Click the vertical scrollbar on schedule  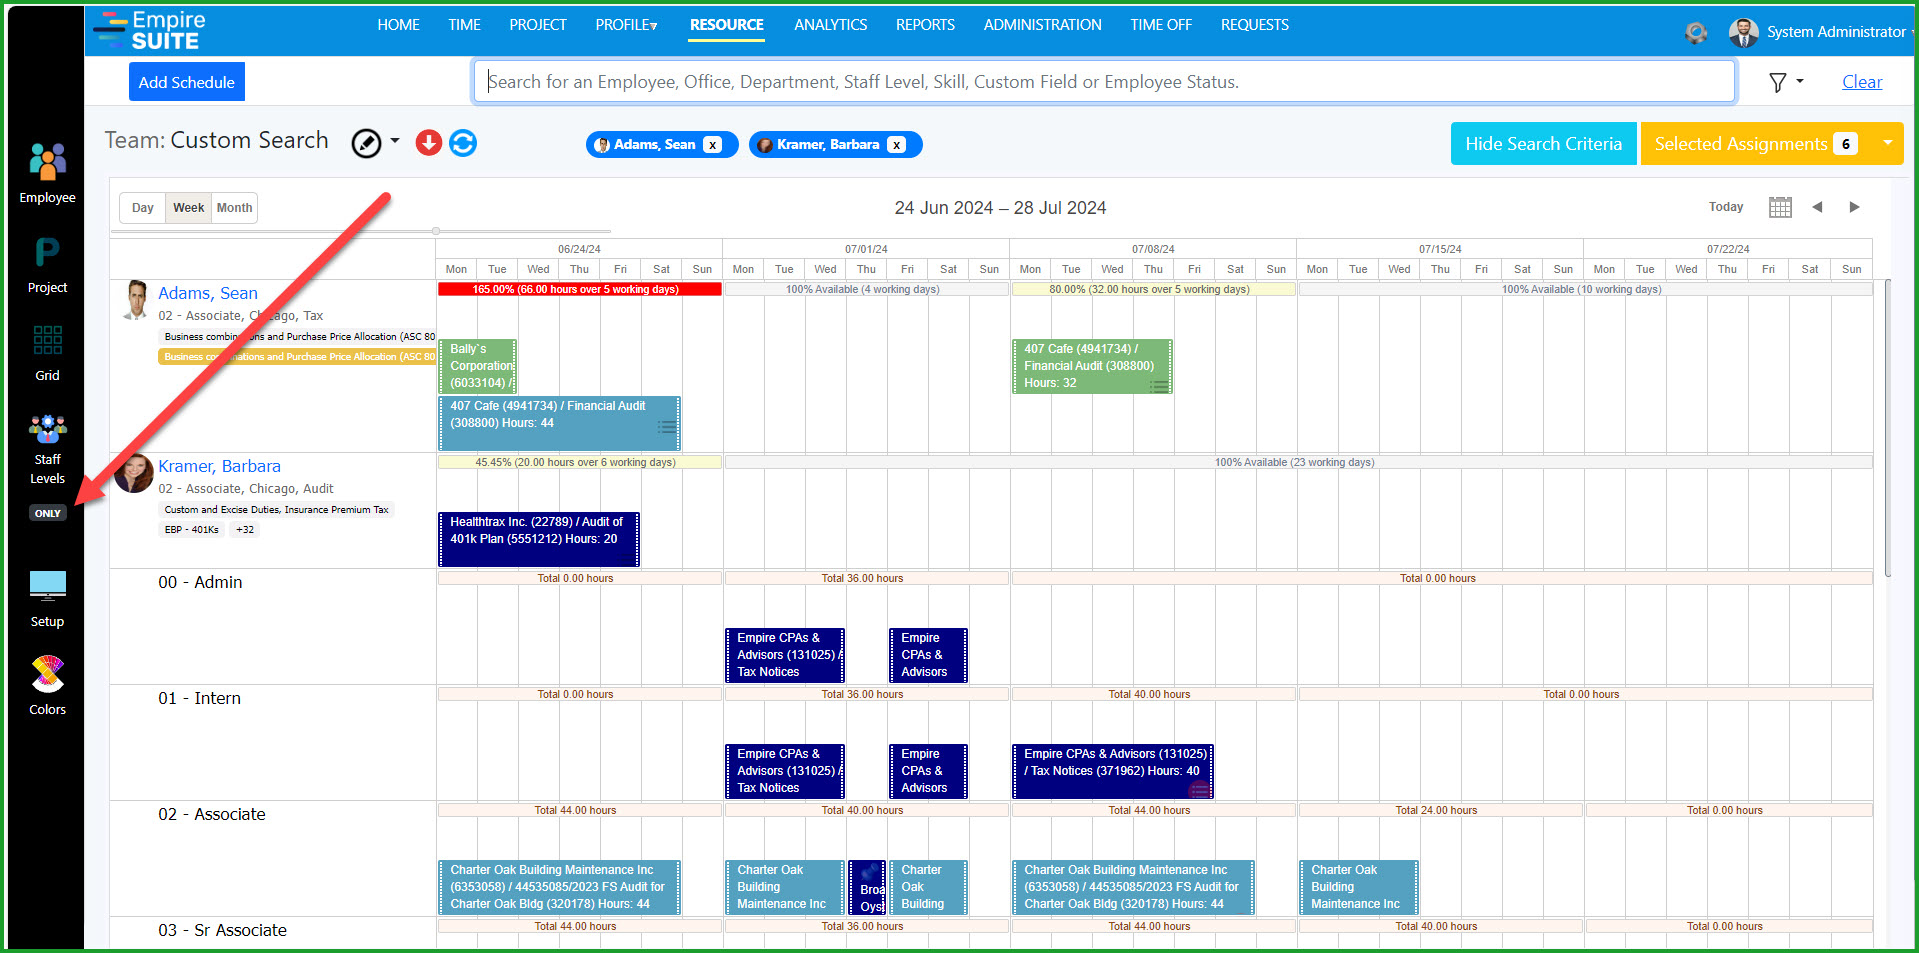point(1888,428)
